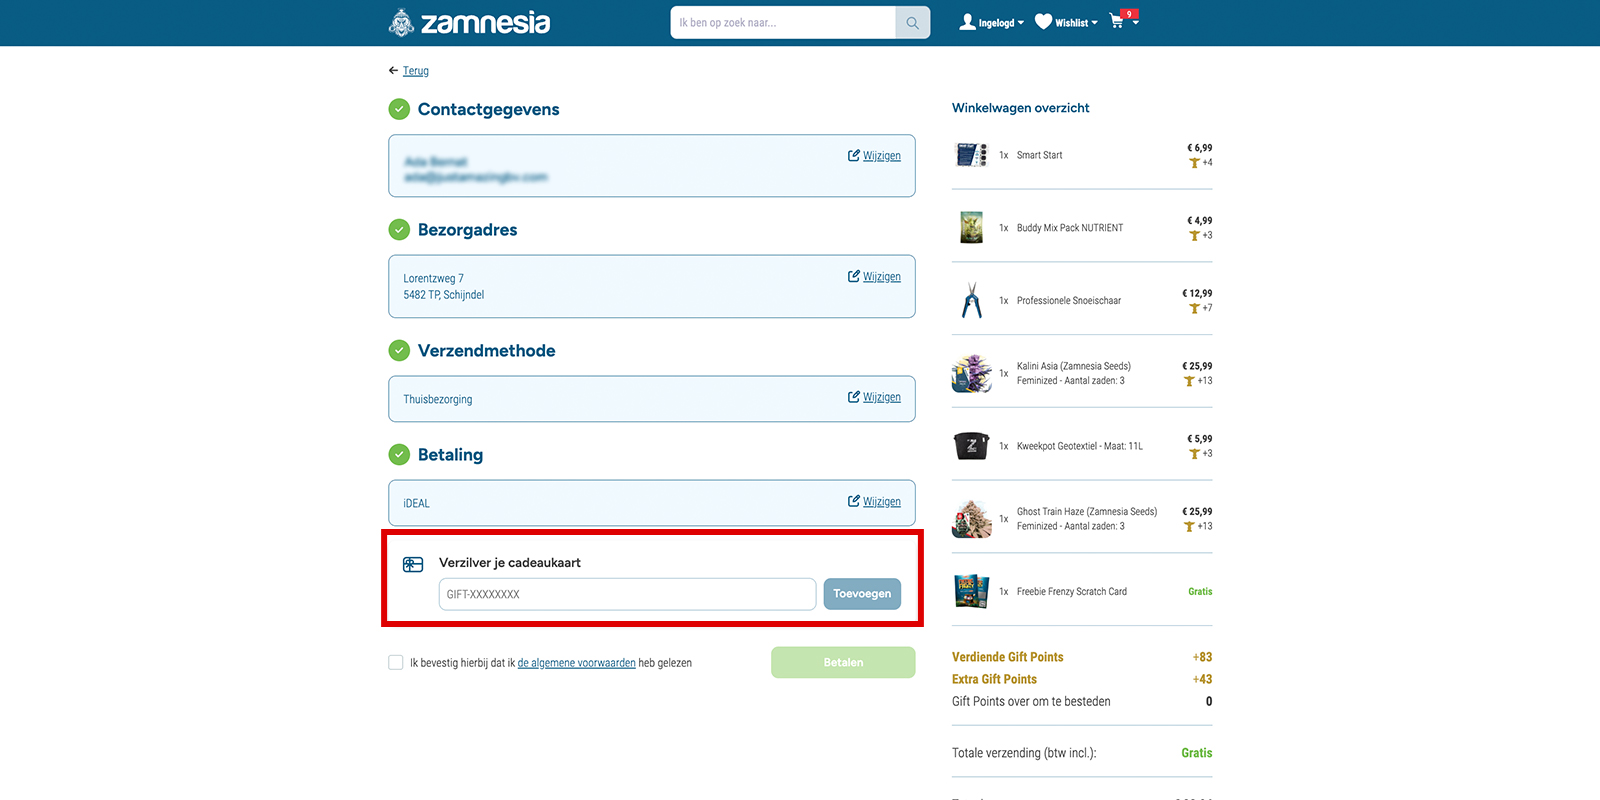Click Wijzigen for Verzendmethode
The height and width of the screenshot is (800, 1600).
click(x=874, y=397)
